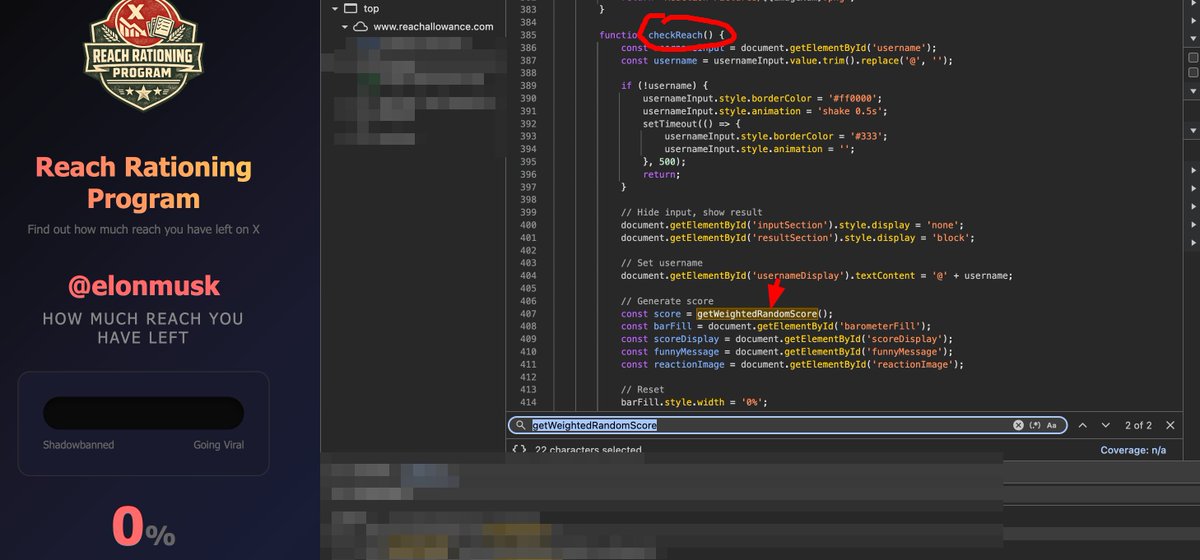Go to next search match arrow

[x=1105, y=425]
